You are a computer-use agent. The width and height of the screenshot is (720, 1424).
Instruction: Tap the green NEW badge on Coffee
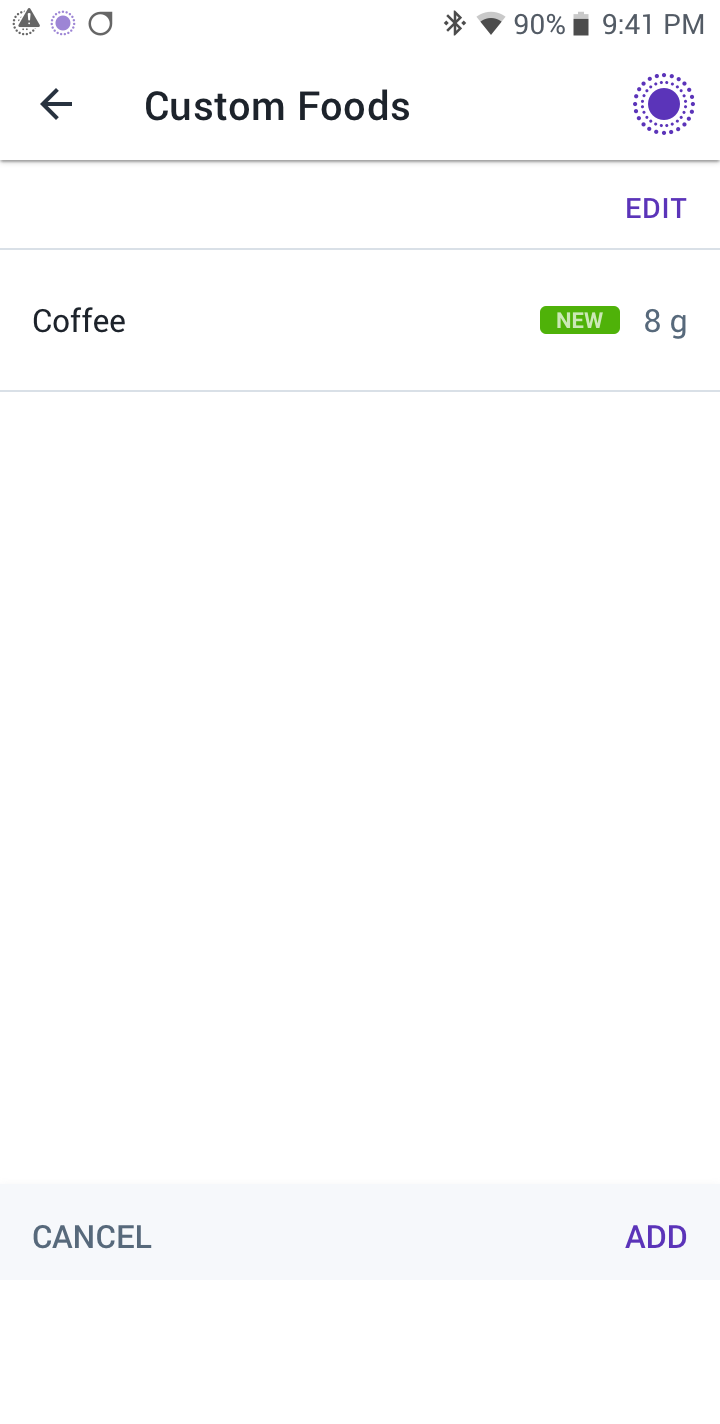point(580,320)
